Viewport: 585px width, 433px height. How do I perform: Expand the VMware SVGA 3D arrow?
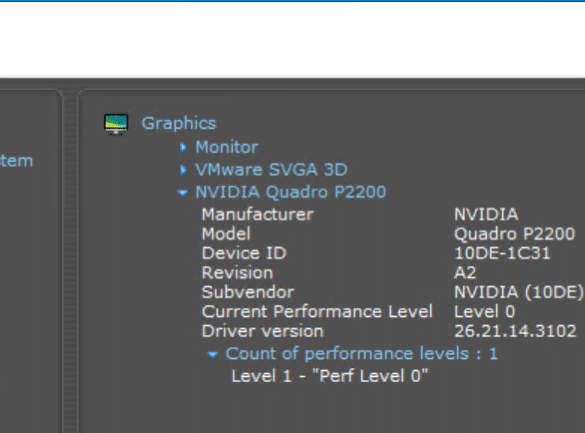tap(183, 170)
